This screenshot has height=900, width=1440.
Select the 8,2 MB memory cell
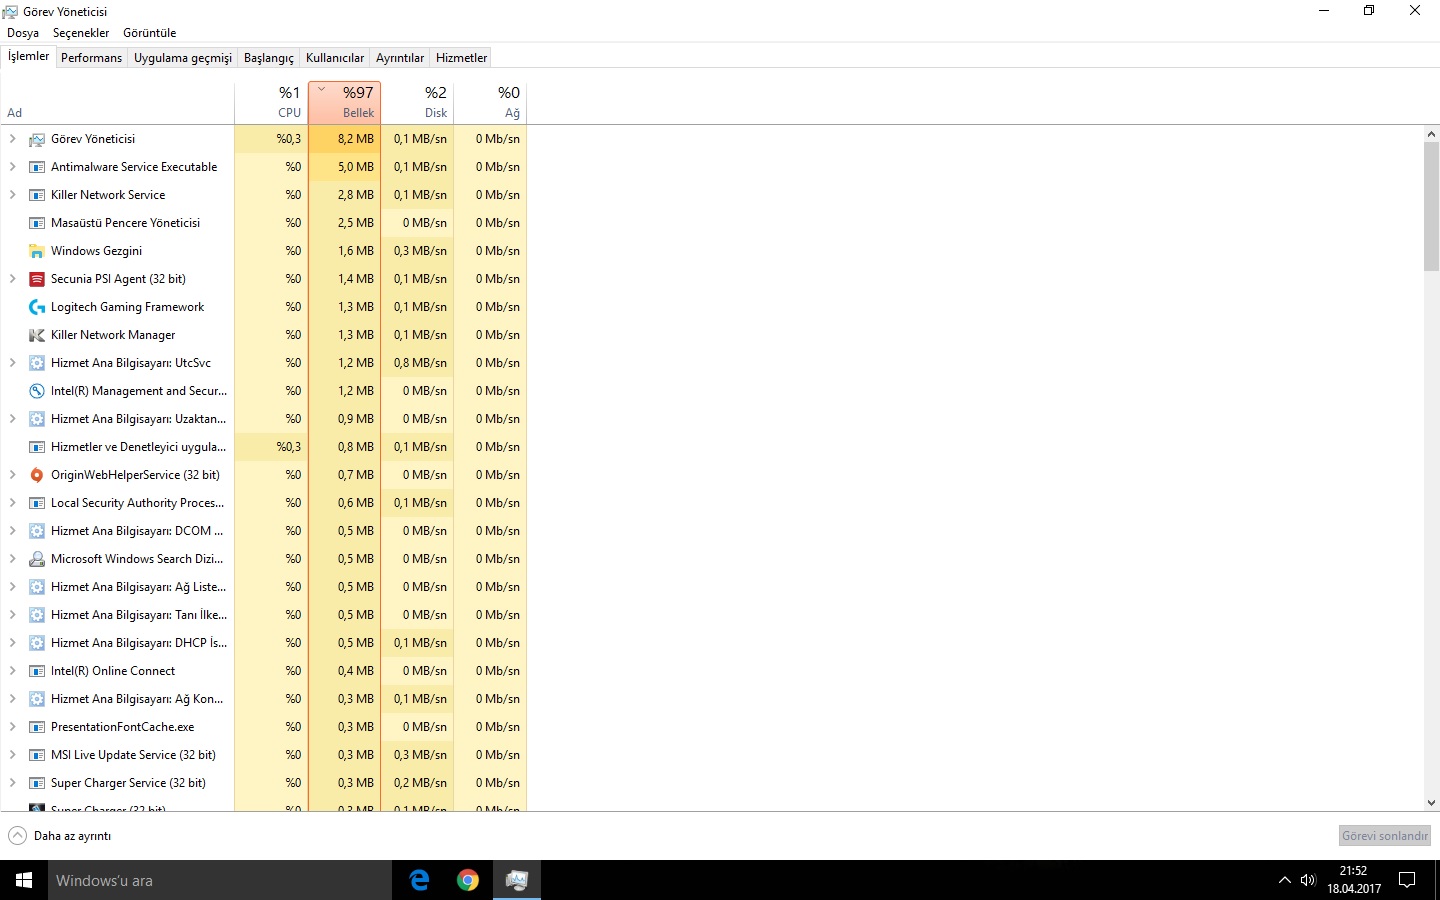click(x=345, y=139)
